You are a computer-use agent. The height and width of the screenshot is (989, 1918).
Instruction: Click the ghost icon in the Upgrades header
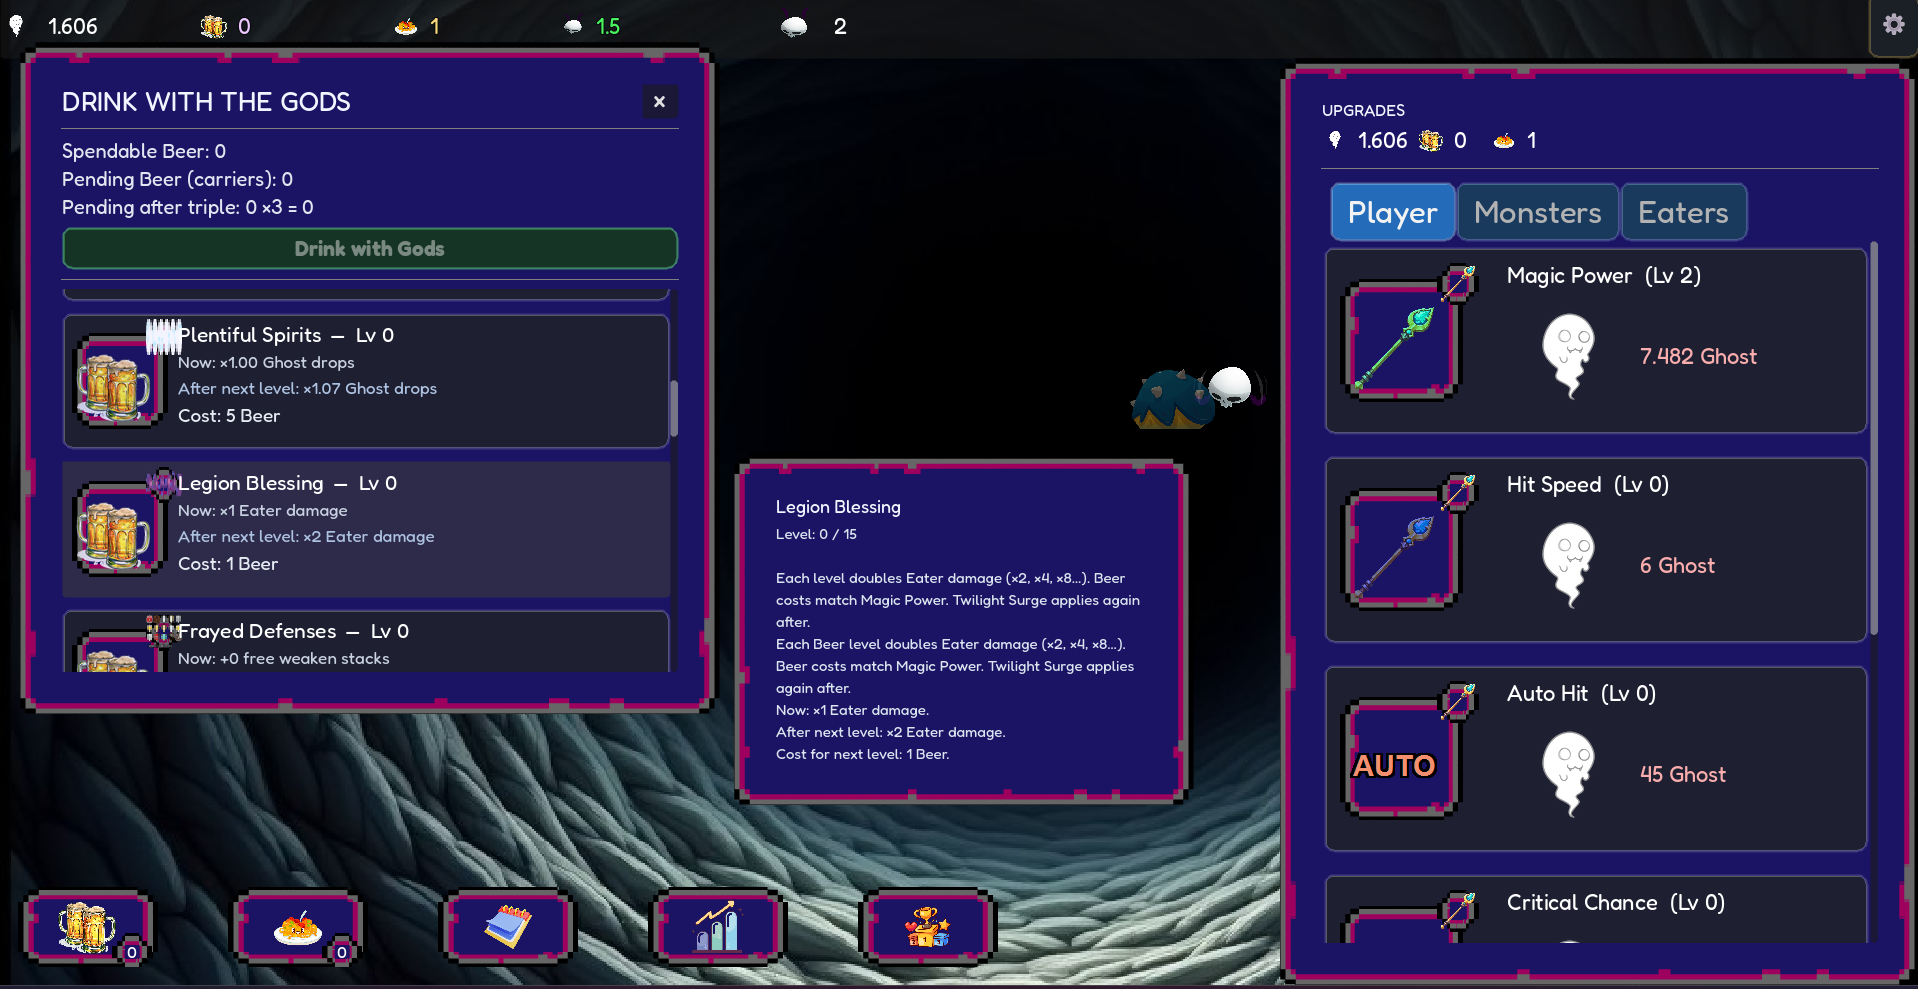(x=1335, y=140)
